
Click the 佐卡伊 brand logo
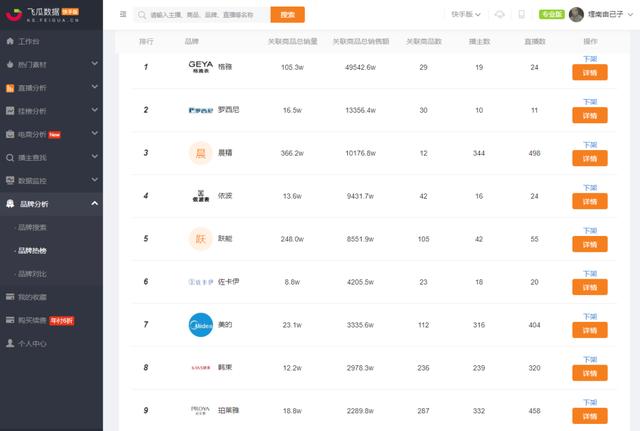[200, 282]
